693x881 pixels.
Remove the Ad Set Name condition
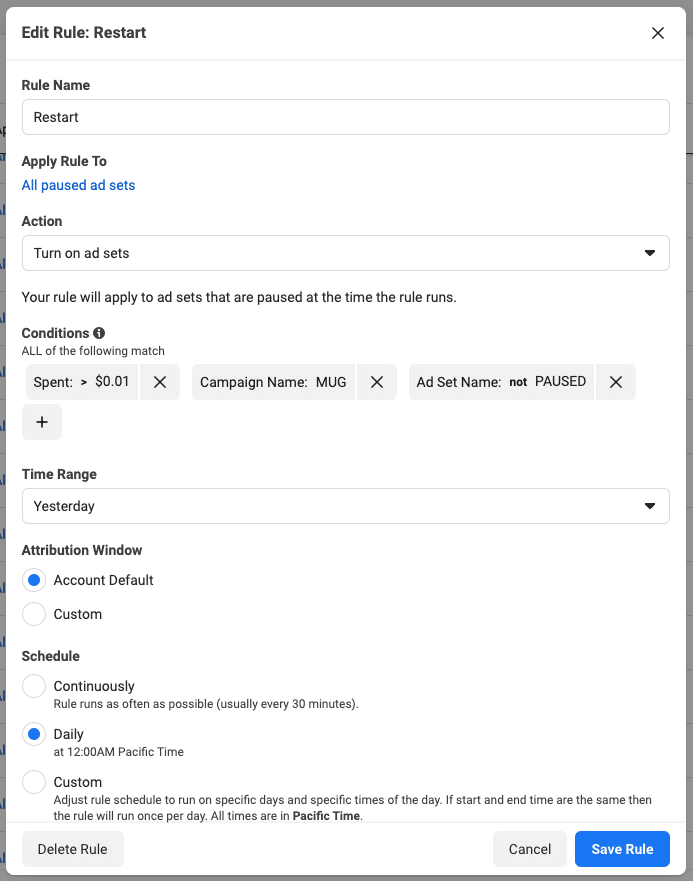616,382
